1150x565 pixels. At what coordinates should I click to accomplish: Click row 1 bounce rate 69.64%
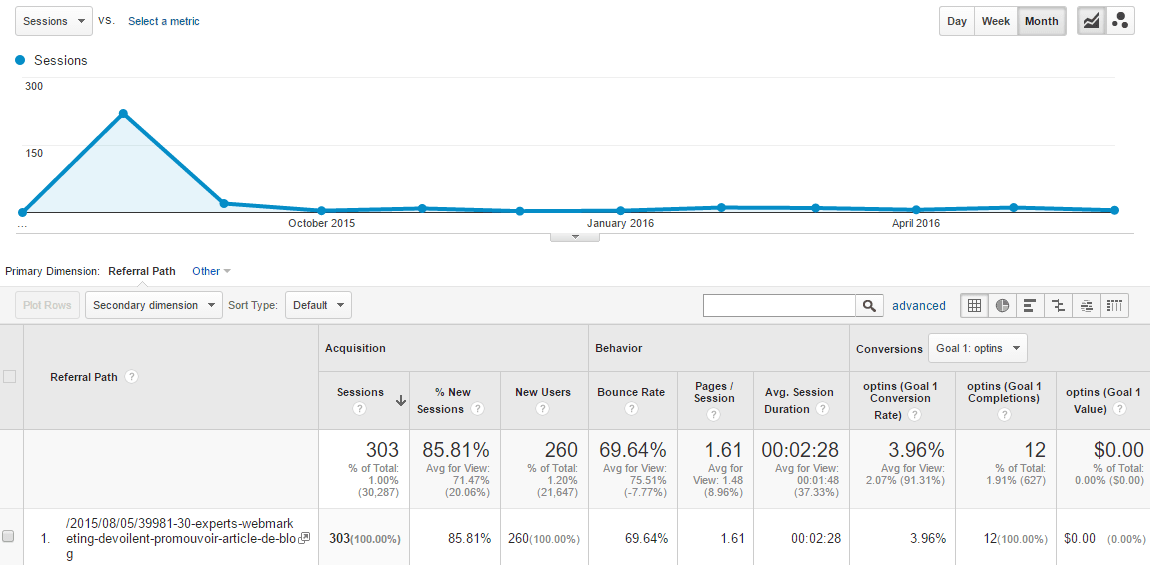[646, 539]
